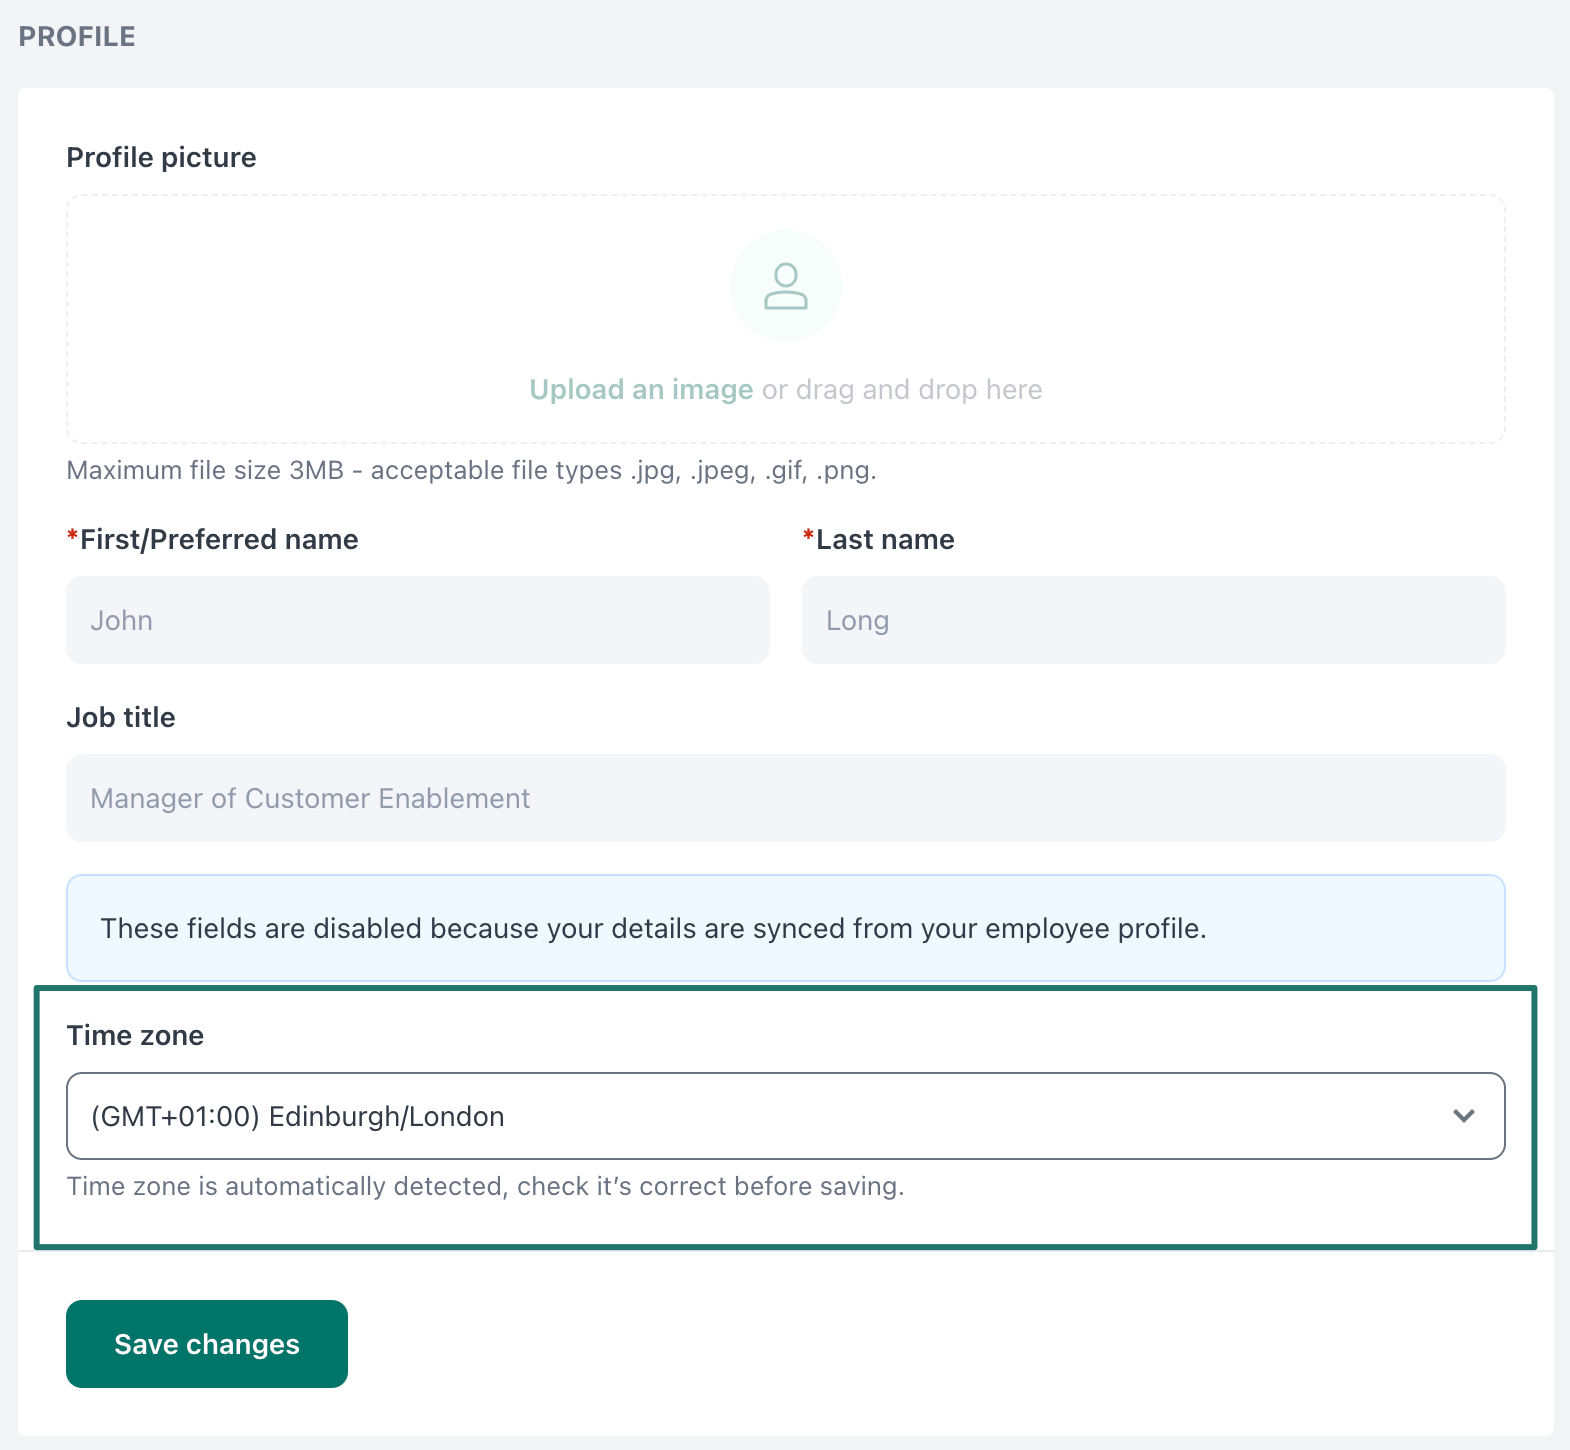Click the Save changes button

tap(207, 1344)
